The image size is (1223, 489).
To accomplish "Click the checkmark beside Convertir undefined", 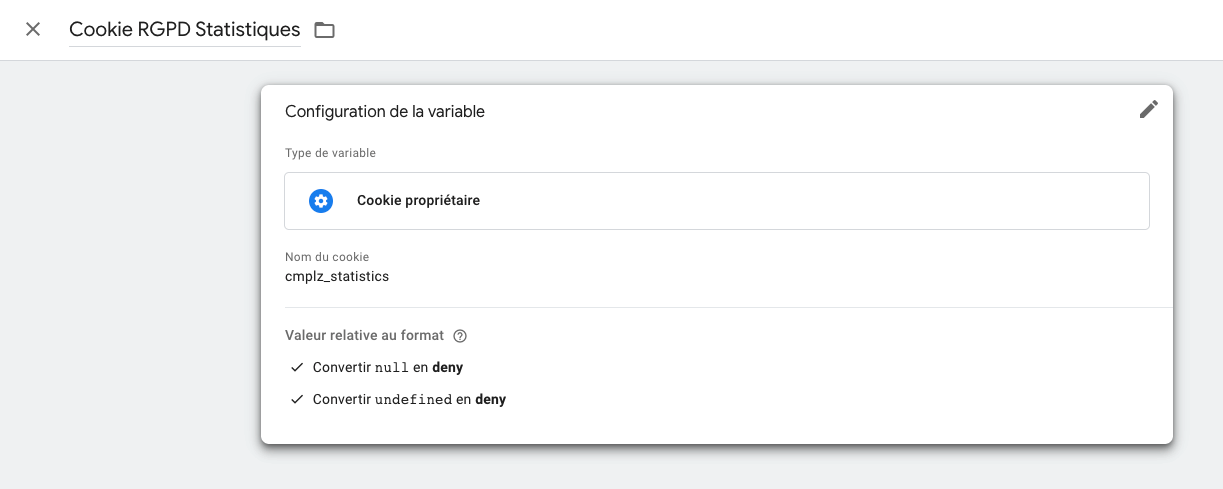I will pyautogui.click(x=297, y=400).
